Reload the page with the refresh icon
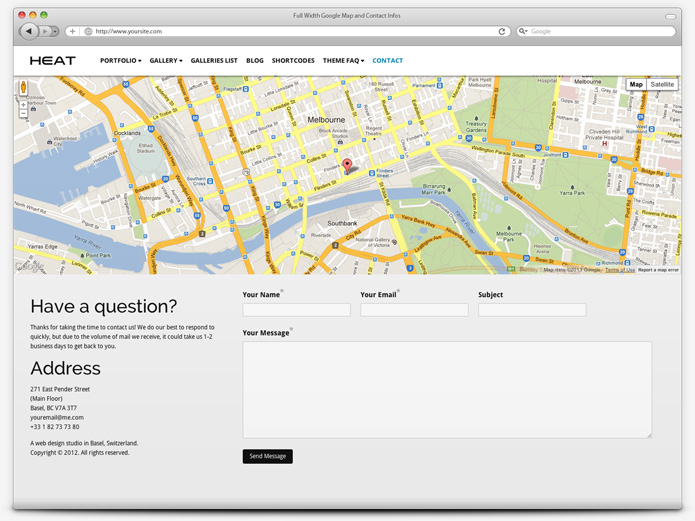Viewport: 695px width, 521px height. click(x=502, y=31)
